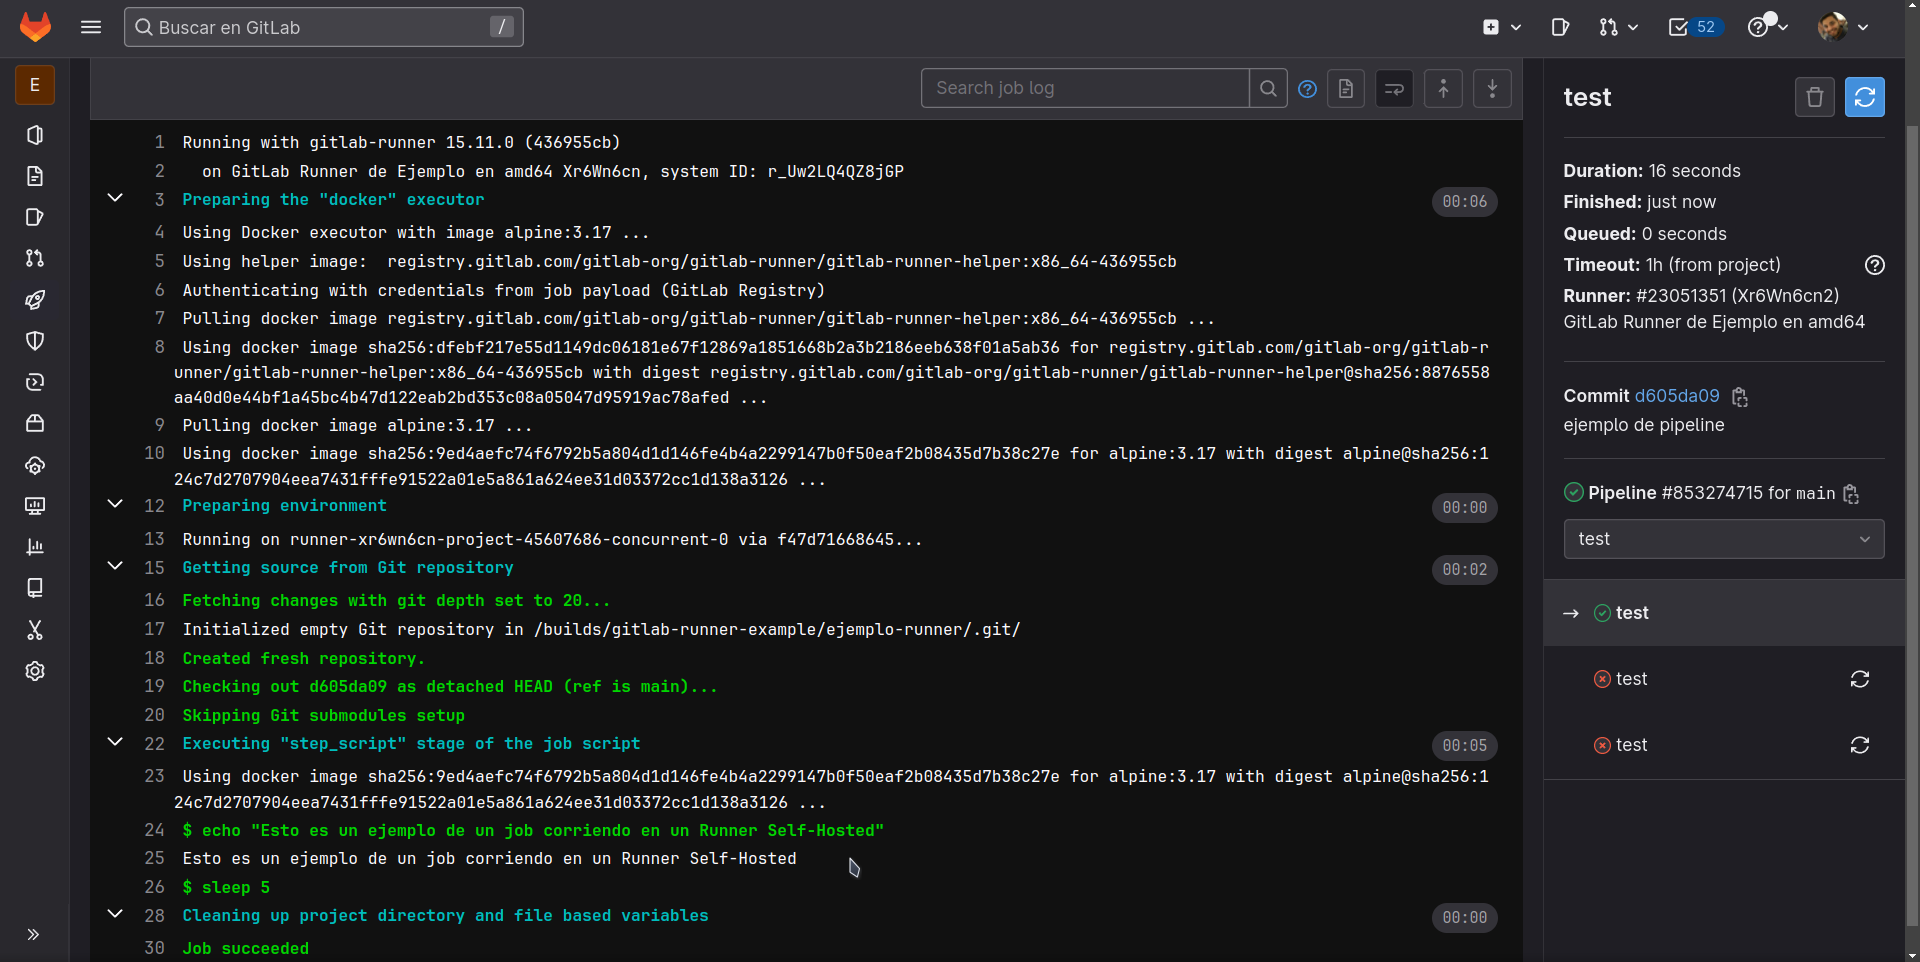The width and height of the screenshot is (1920, 962).
Task: Toggle the hamburger navigation menu
Action: (x=91, y=27)
